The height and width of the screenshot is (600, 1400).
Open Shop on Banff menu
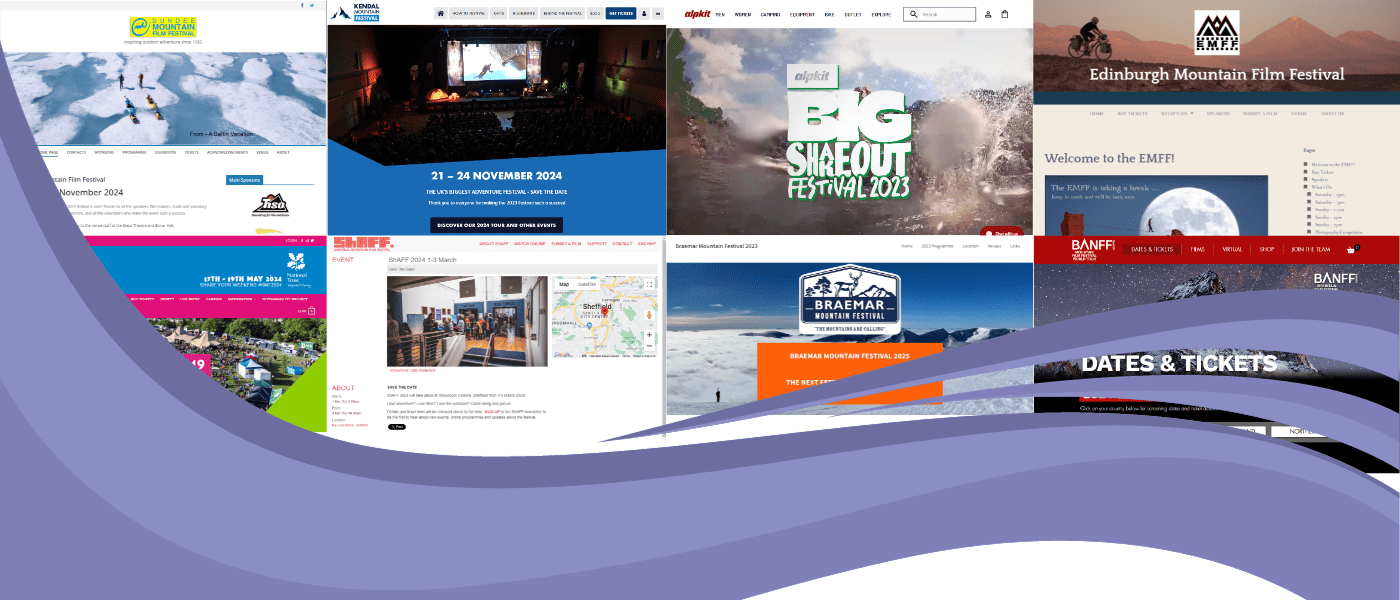1266,249
